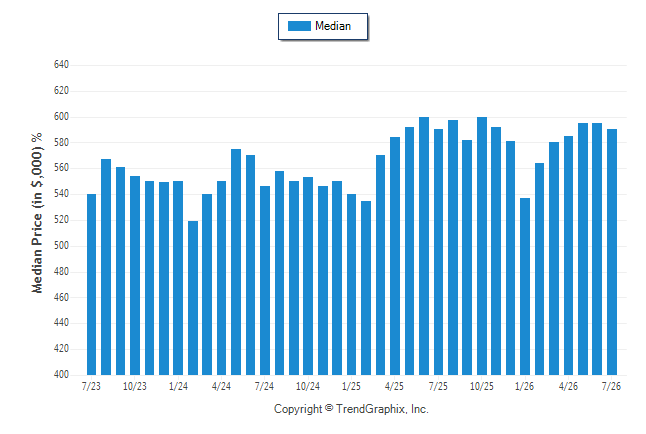Click the 7/24 x-axis label
This screenshot has width=646, height=434.
coord(264,386)
